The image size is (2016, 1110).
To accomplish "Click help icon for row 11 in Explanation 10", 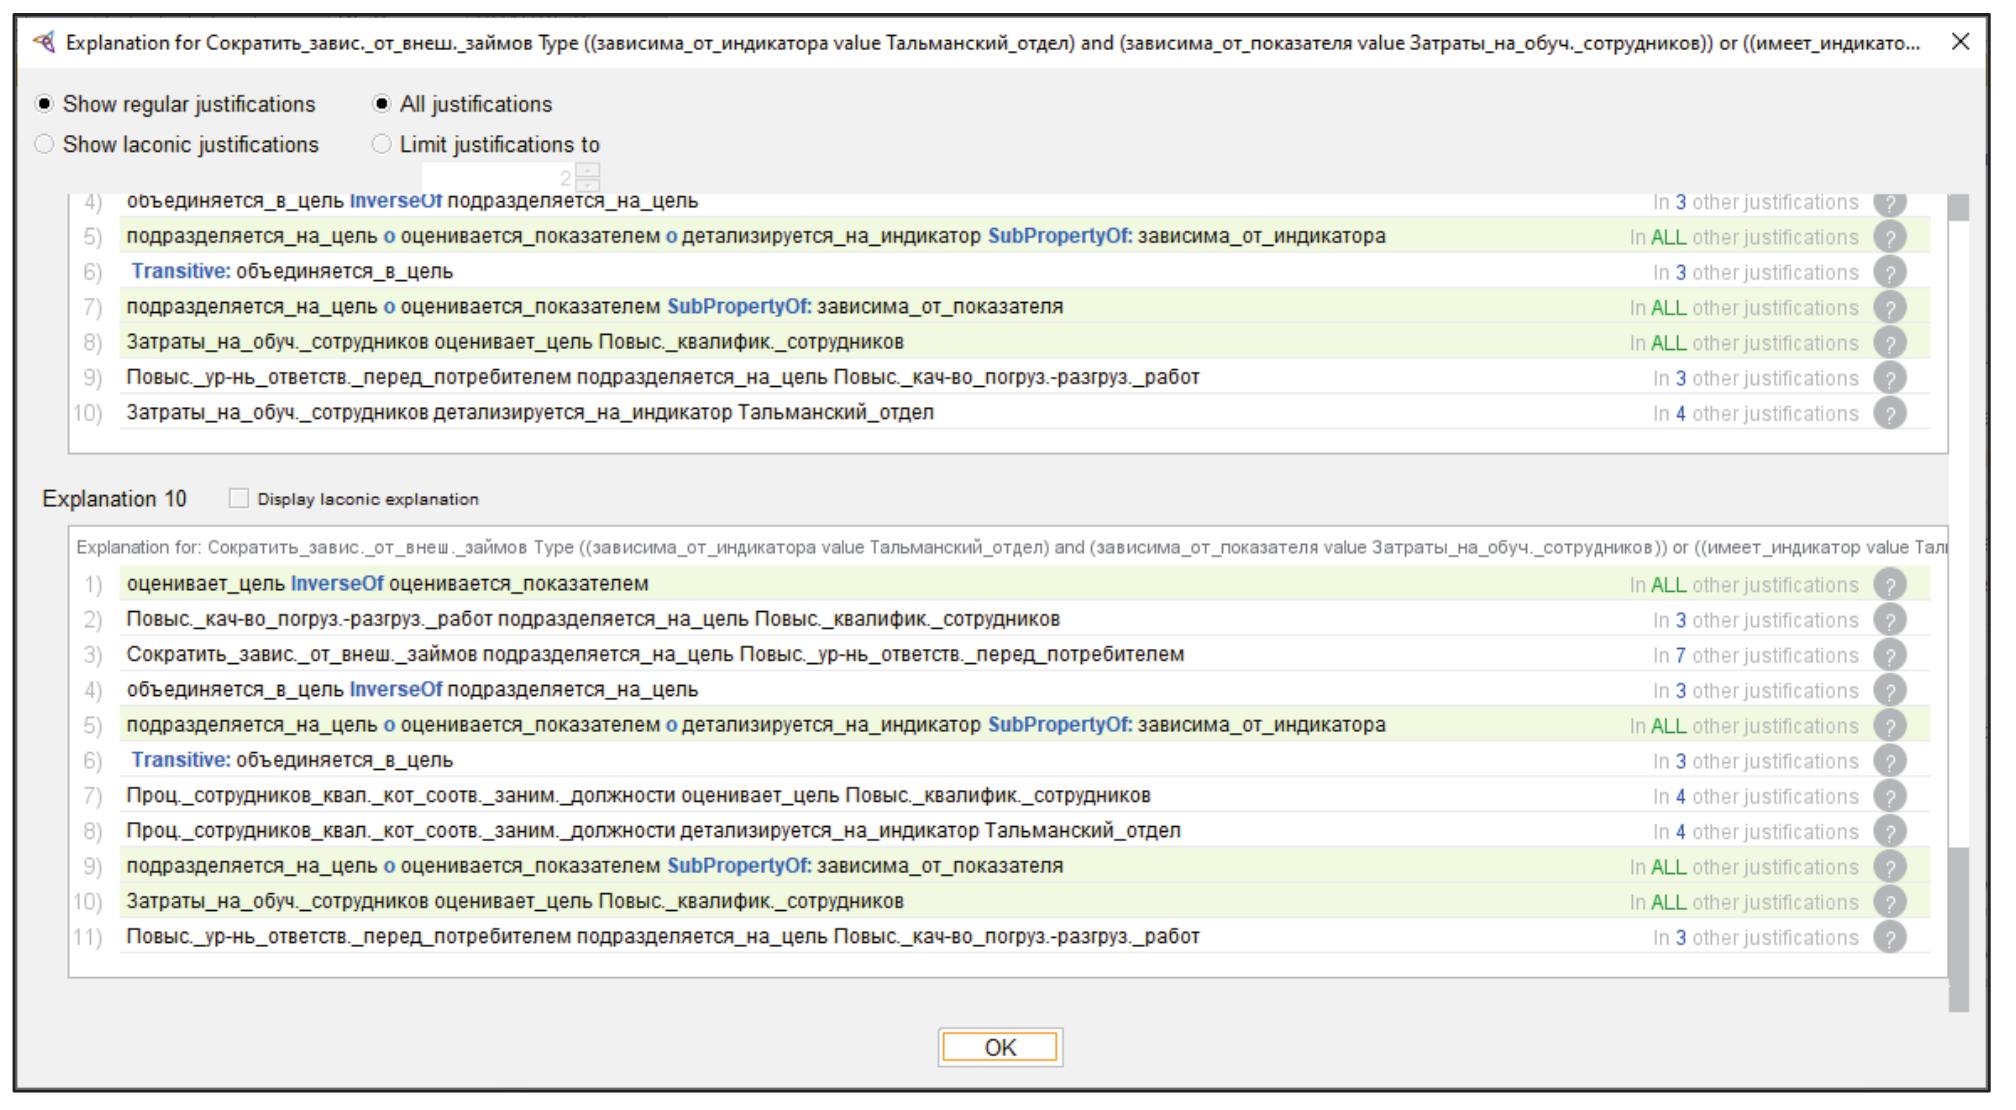I will 1889,938.
